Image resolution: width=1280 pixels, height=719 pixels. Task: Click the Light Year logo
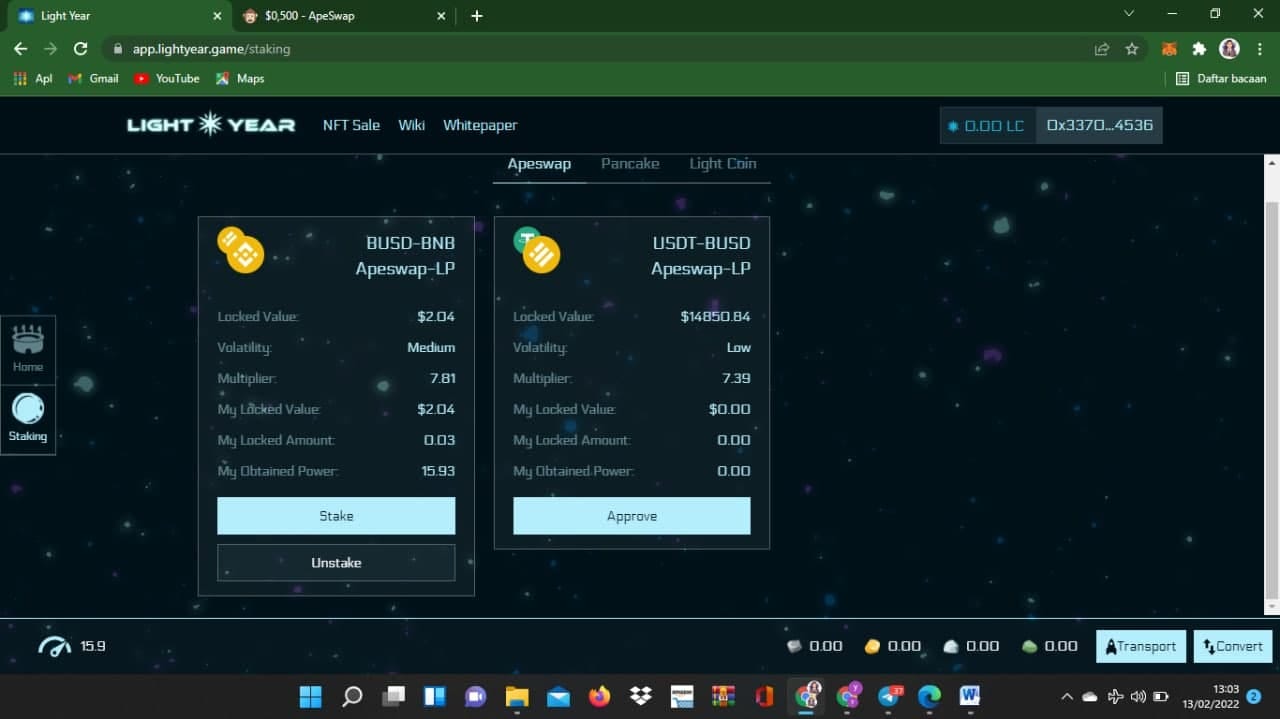pyautogui.click(x=211, y=125)
